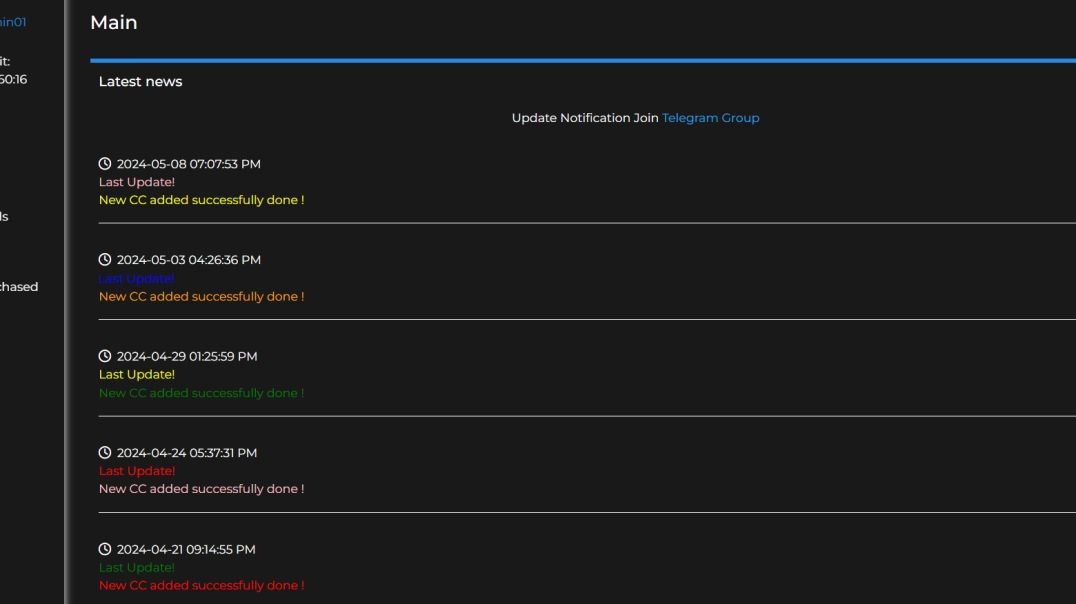Click the "Latest news" section title
This screenshot has height=604, width=1076.
pyautogui.click(x=141, y=82)
